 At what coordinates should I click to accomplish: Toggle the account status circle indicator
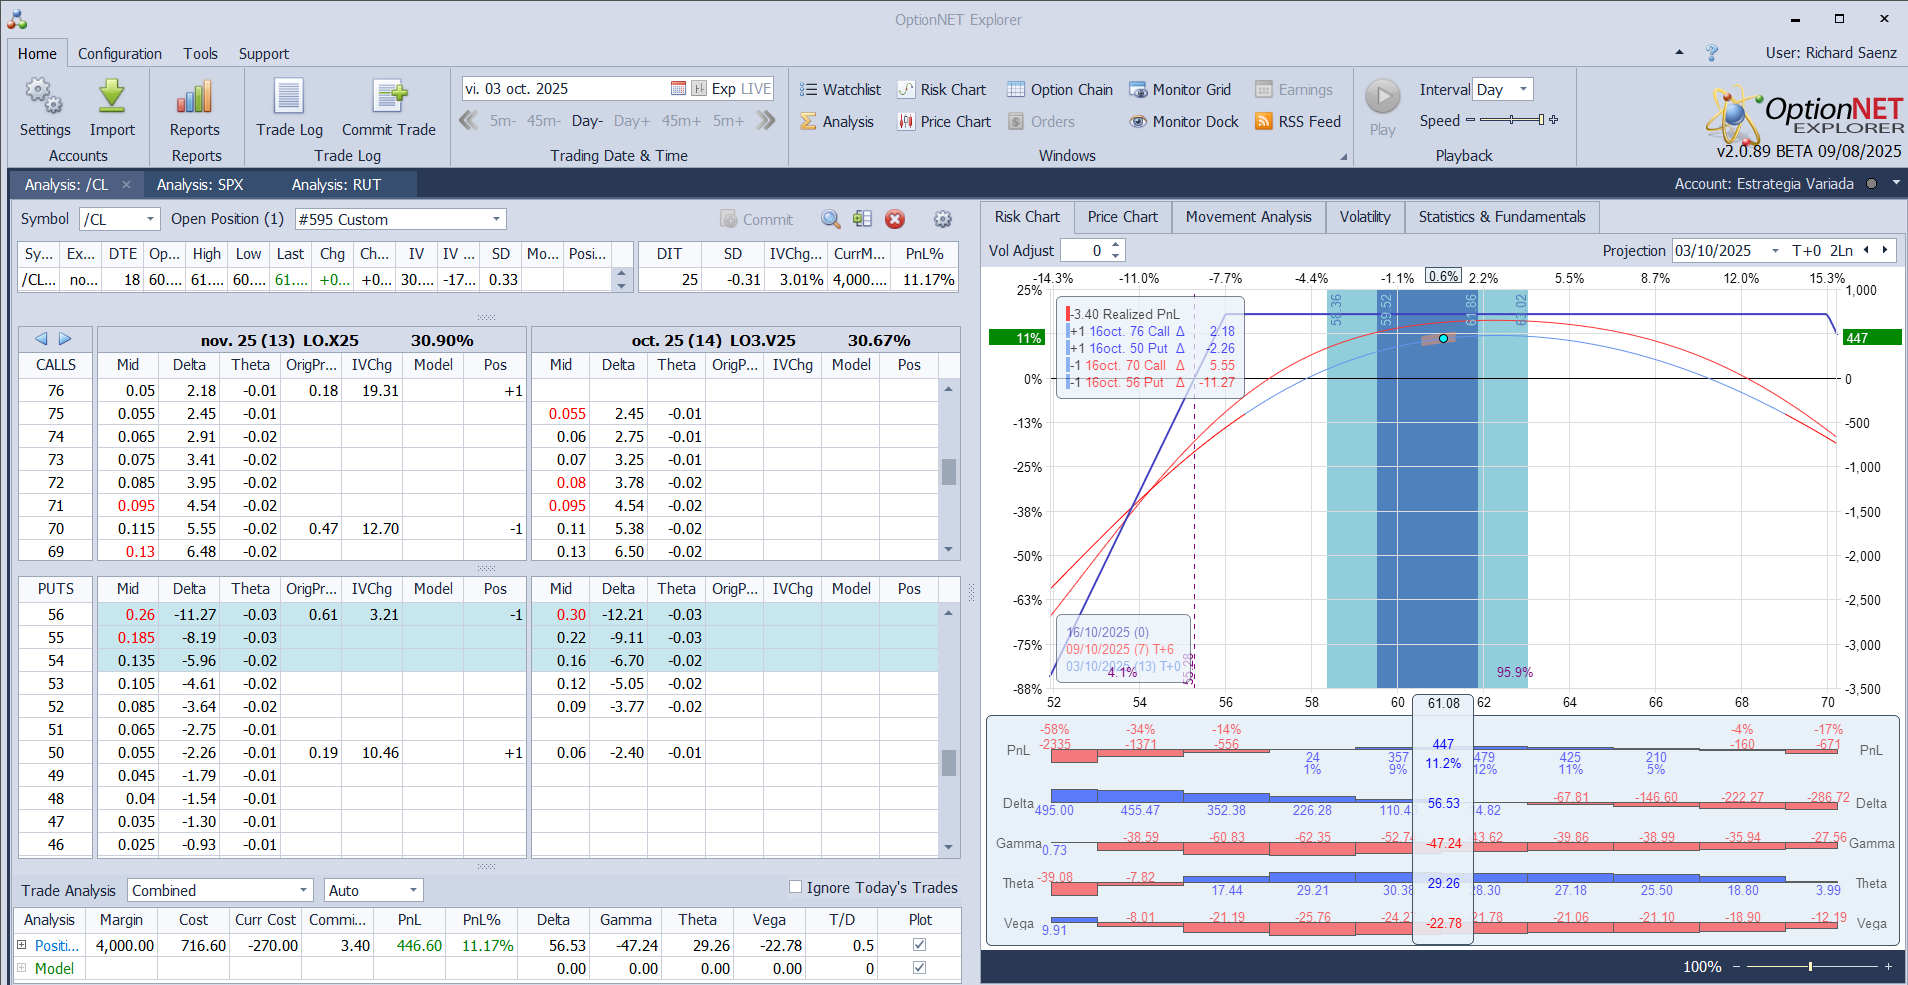point(1871,184)
